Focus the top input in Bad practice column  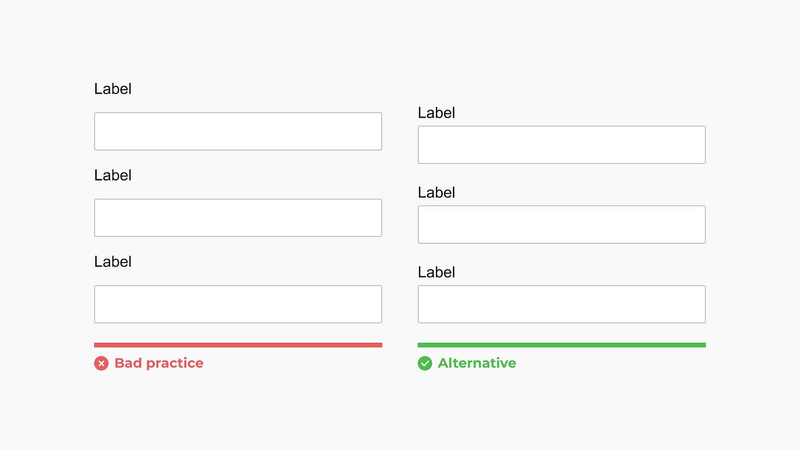(238, 131)
